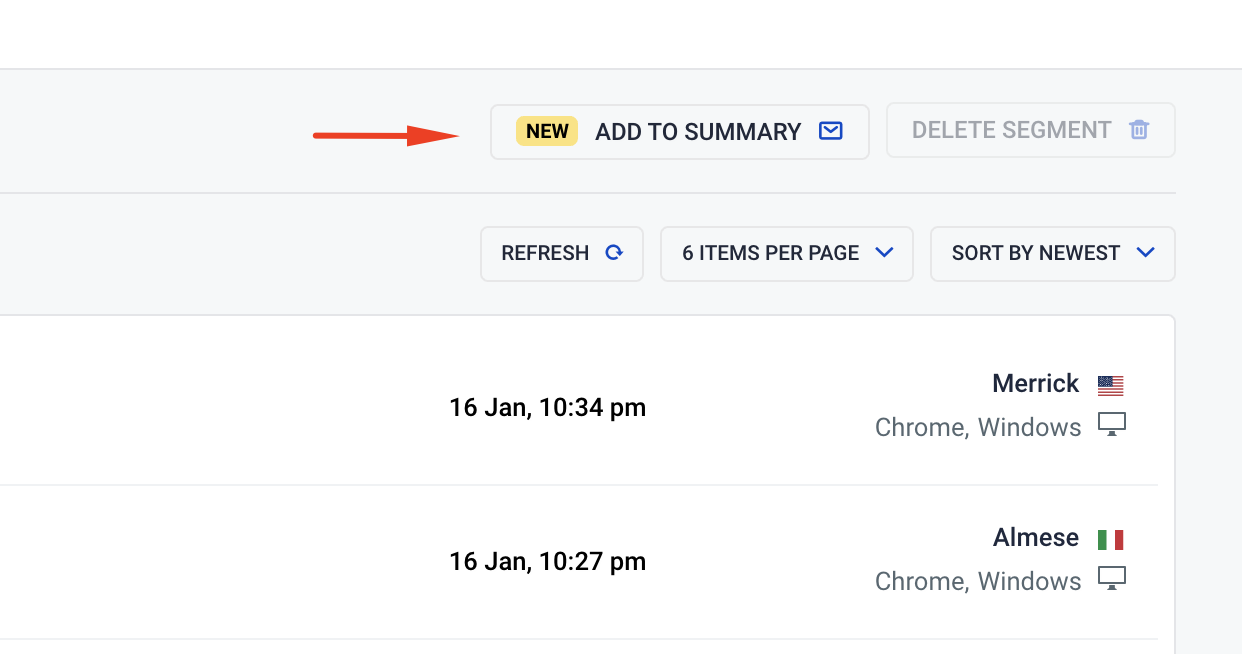Click the ADD TO SUMMARY button
The height and width of the screenshot is (654, 1242).
679,131
